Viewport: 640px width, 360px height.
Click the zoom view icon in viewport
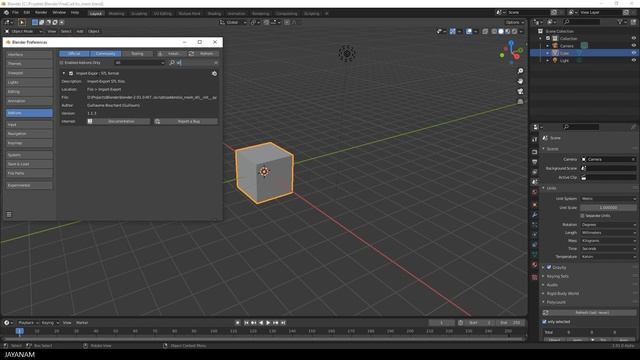[520, 71]
